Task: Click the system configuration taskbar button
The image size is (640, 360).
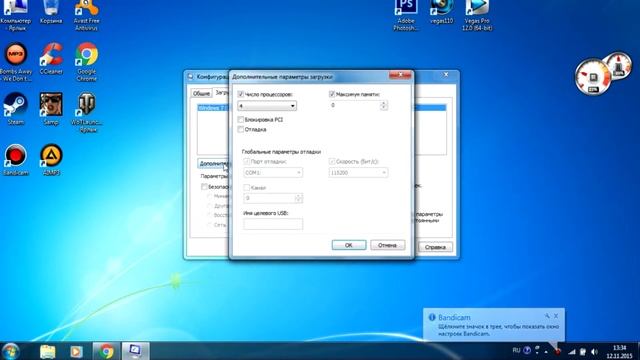Action: pos(135,351)
